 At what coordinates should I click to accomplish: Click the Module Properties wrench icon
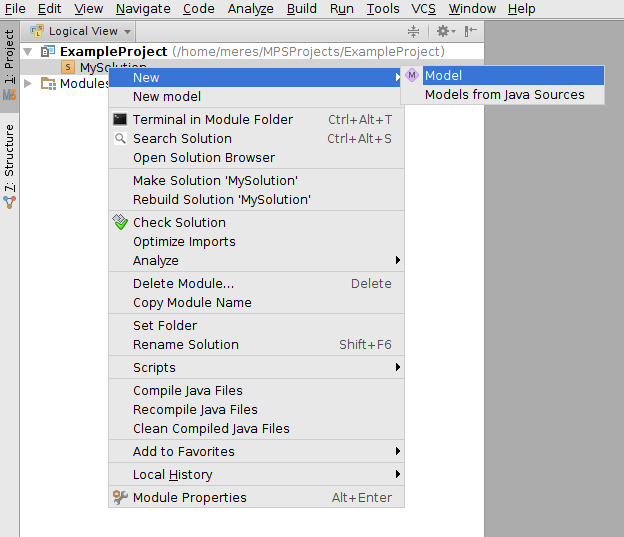120,497
